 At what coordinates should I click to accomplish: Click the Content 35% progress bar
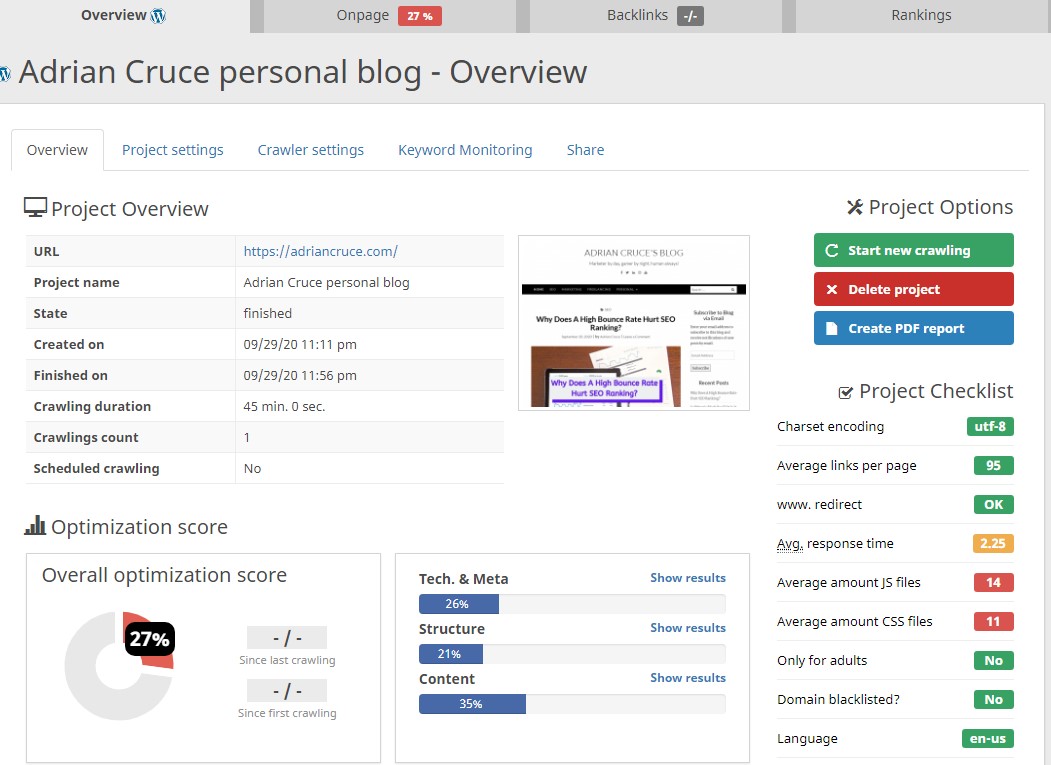tap(572, 704)
